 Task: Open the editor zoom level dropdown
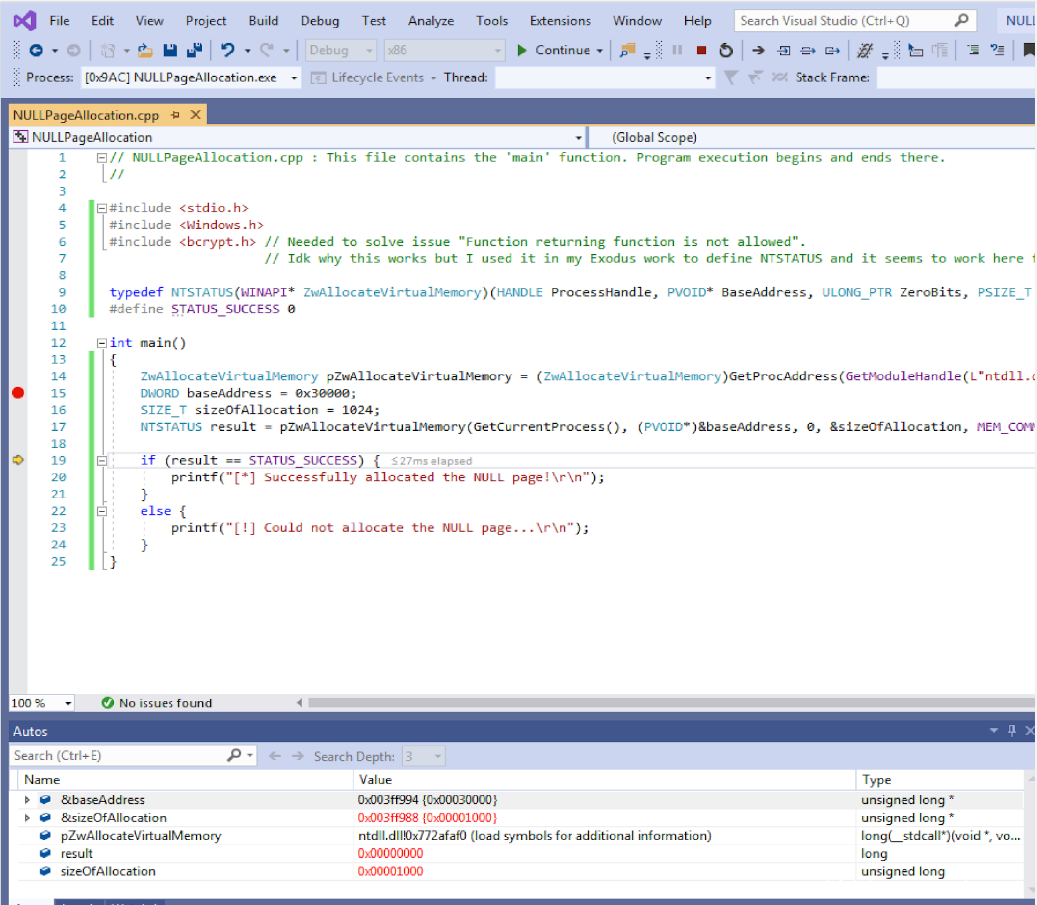click(x=67, y=703)
